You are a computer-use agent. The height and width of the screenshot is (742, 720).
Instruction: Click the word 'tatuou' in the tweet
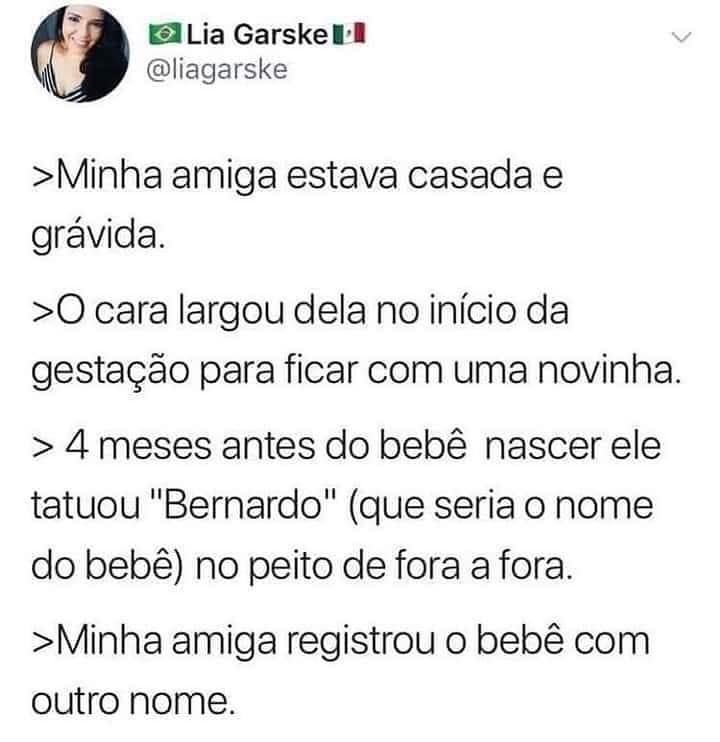(x=86, y=506)
